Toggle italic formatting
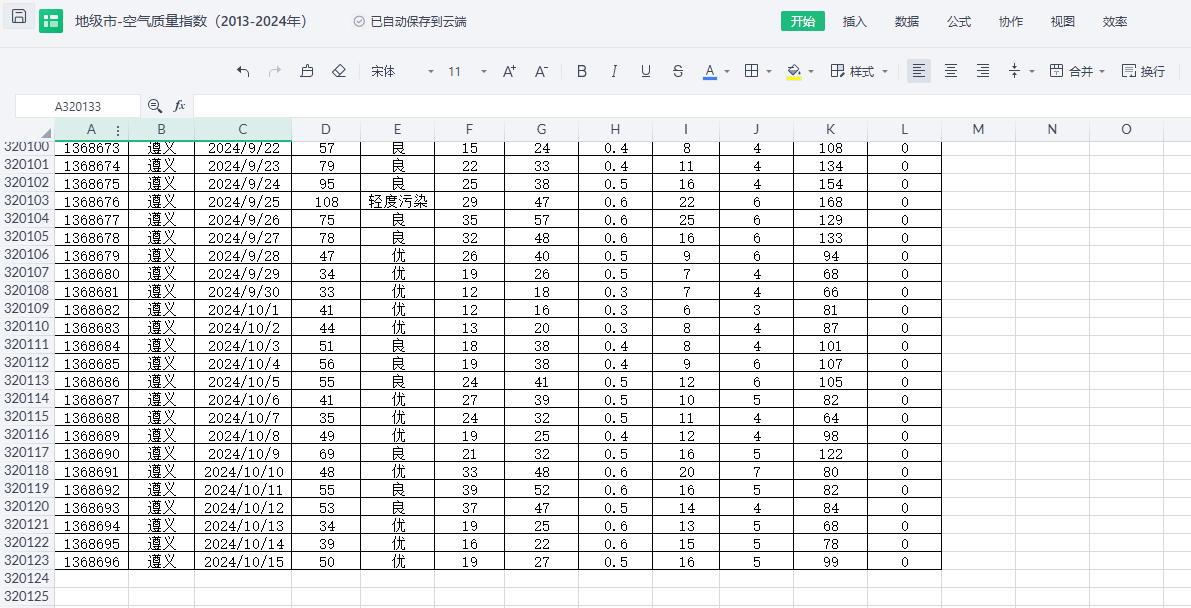 click(x=614, y=71)
